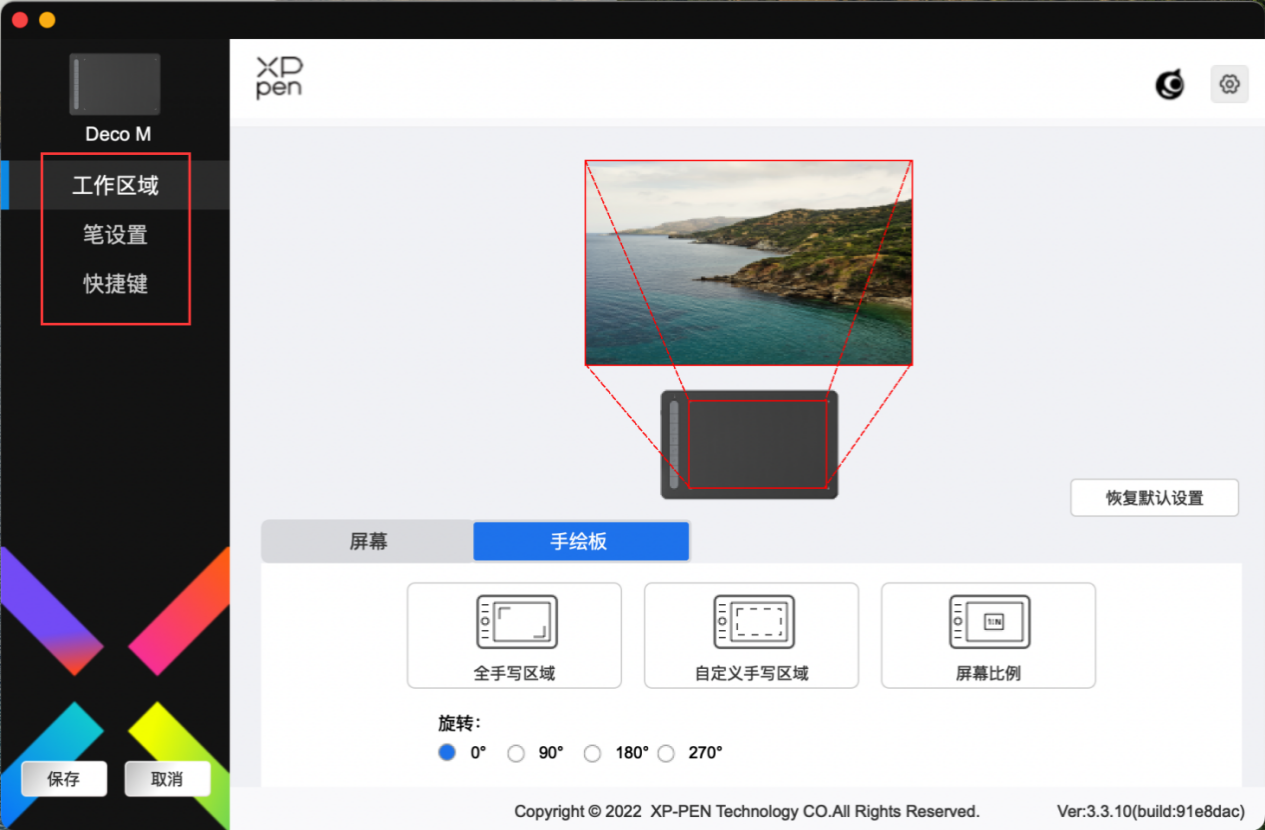Open the 快捷键 section
Viewport: 1265px width, 830px height.
pos(115,284)
